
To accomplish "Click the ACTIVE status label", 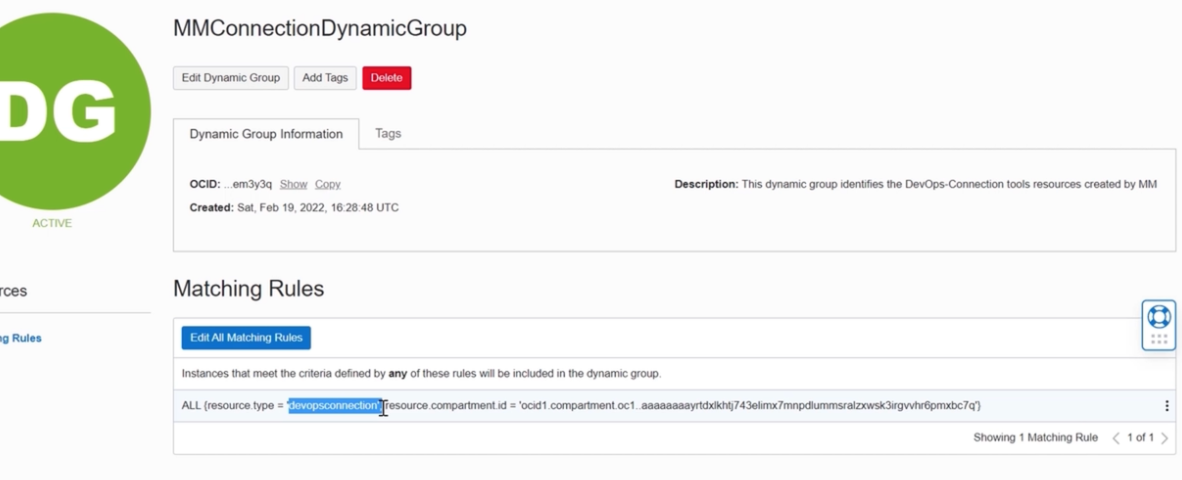I will point(52,223).
